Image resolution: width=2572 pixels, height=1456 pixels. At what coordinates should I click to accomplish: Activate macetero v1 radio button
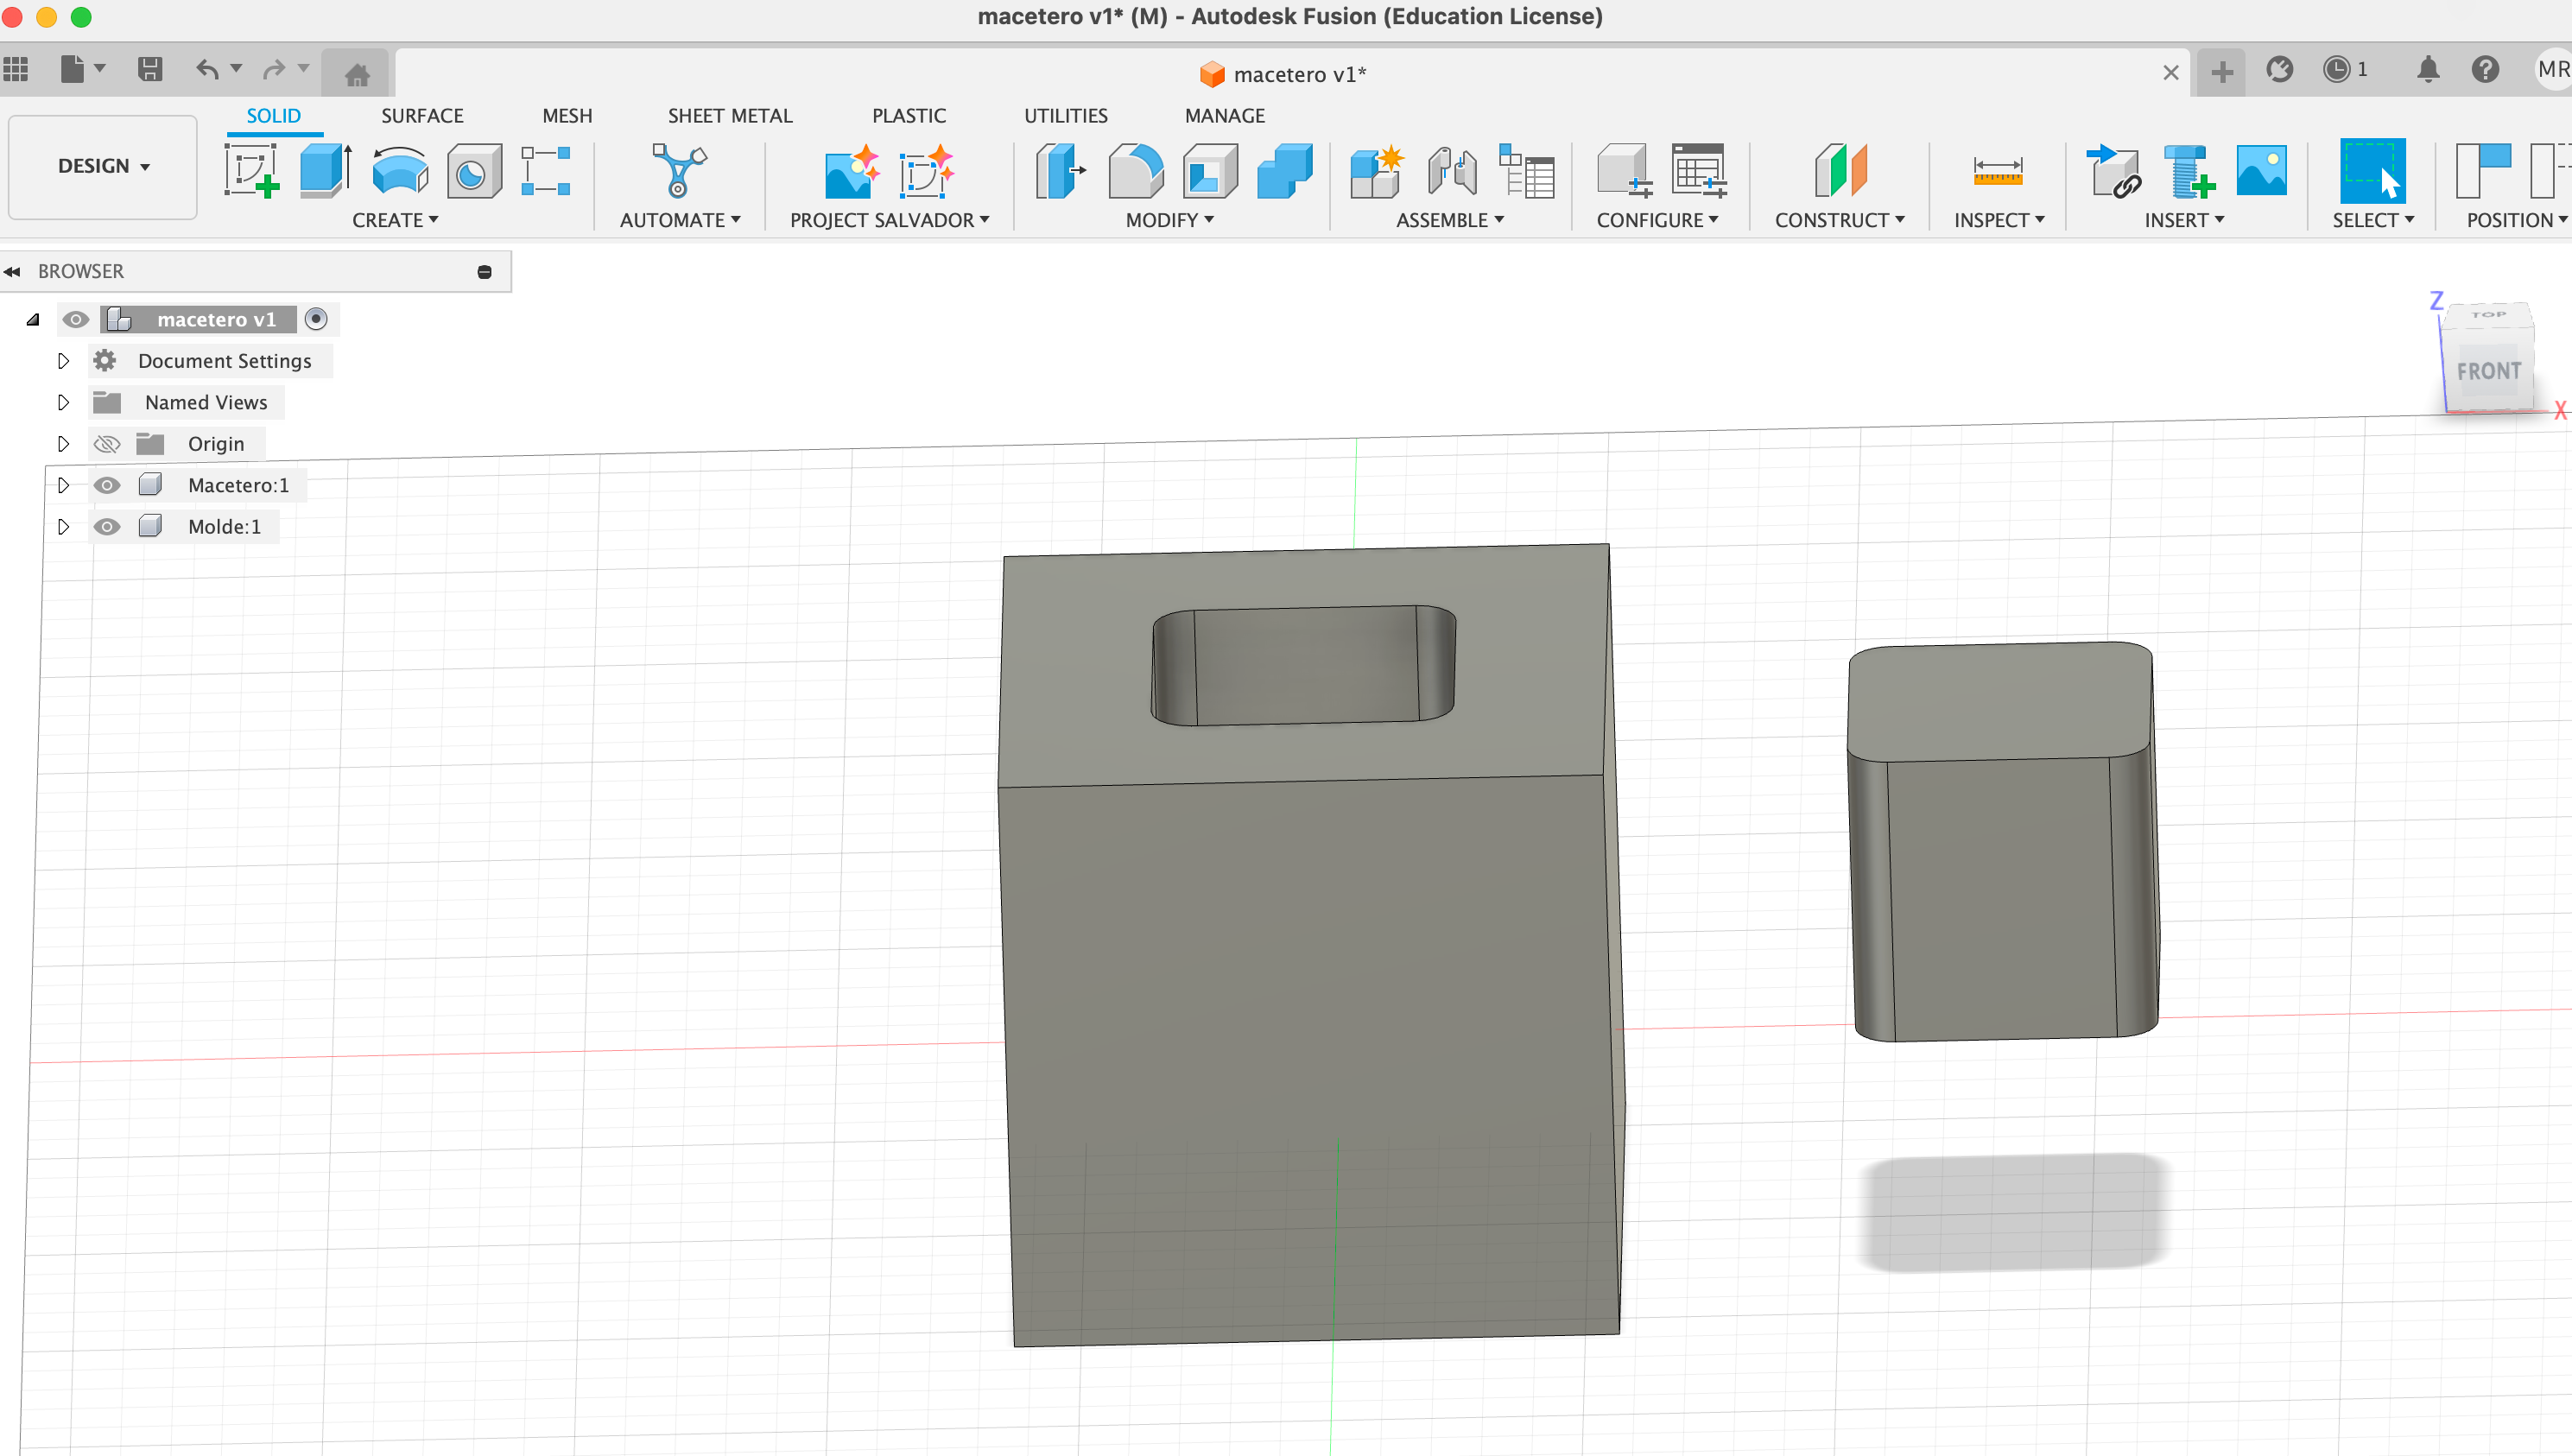pyautogui.click(x=316, y=320)
